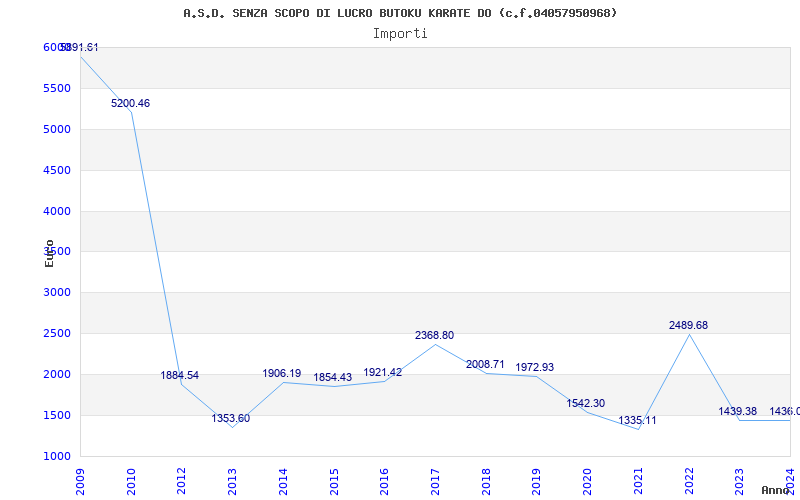Click the 4000 y-axis tick label

57,211
